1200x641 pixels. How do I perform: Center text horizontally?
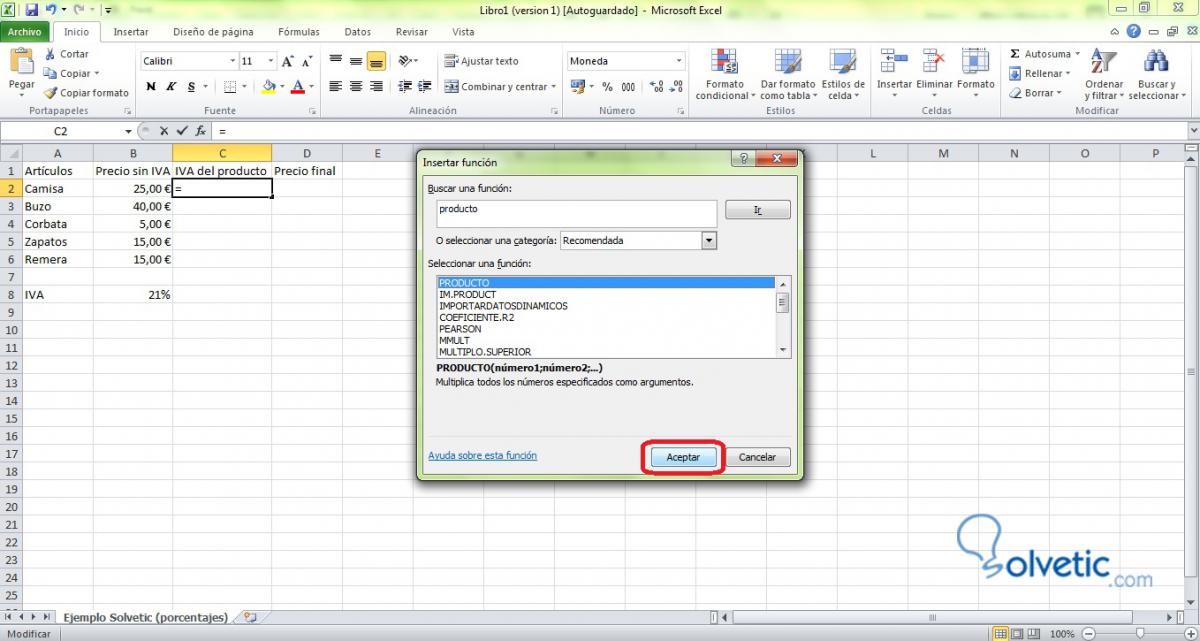tap(356, 87)
